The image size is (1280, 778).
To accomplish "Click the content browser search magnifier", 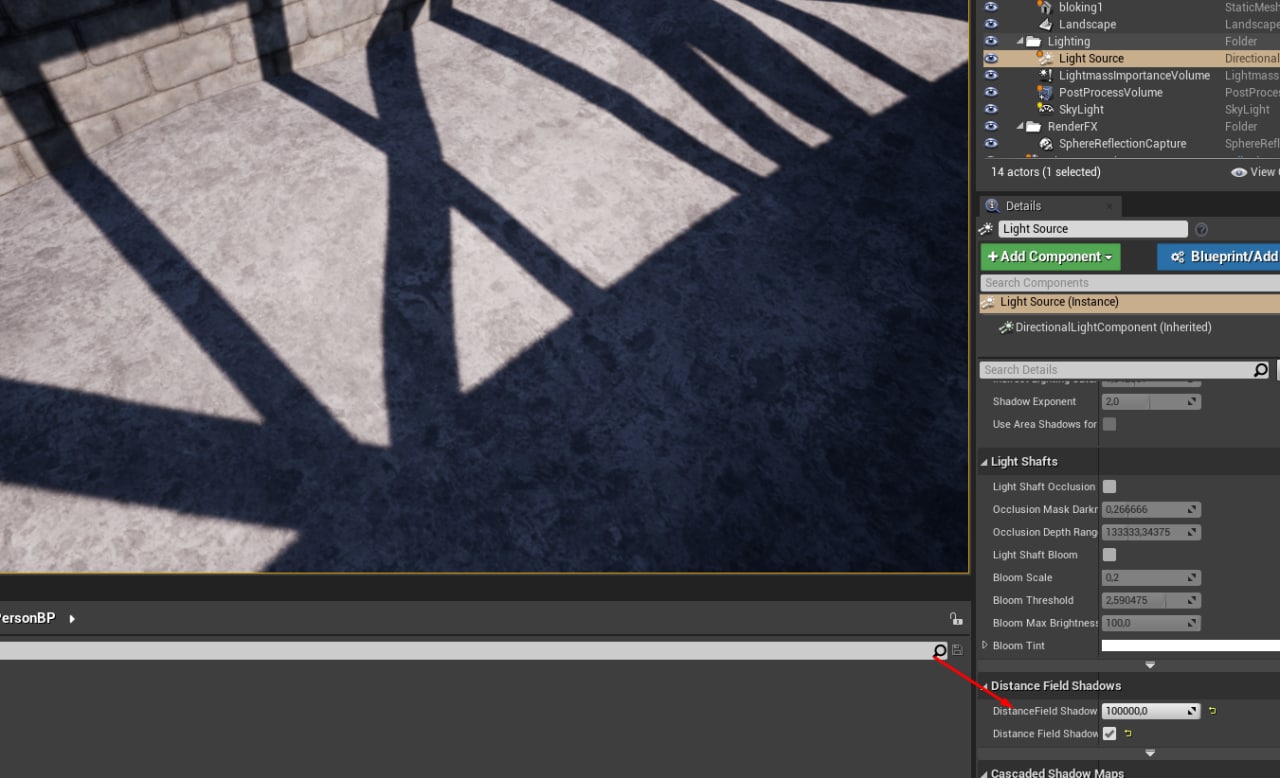I will [x=939, y=651].
